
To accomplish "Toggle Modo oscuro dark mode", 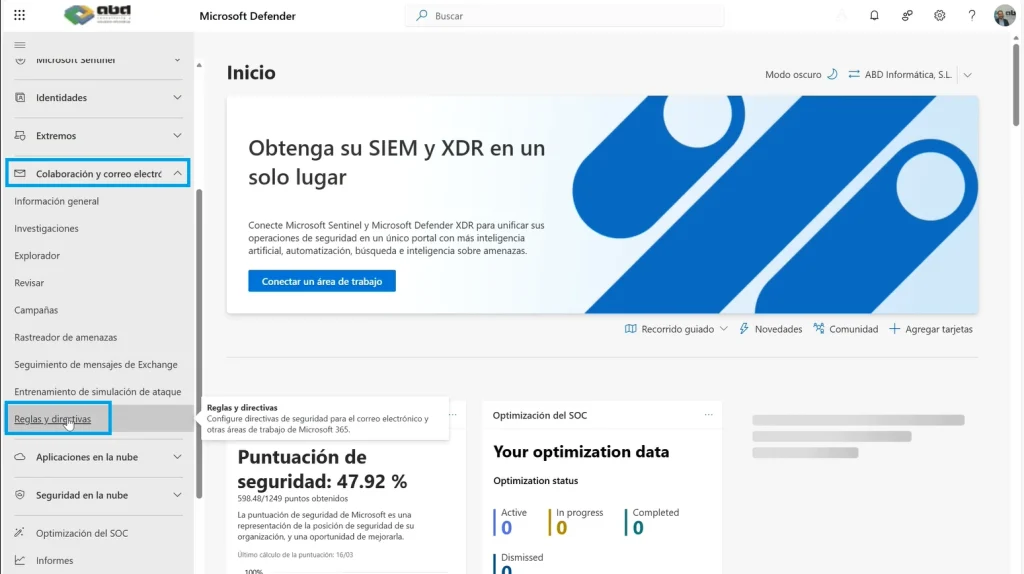I will click(x=801, y=74).
